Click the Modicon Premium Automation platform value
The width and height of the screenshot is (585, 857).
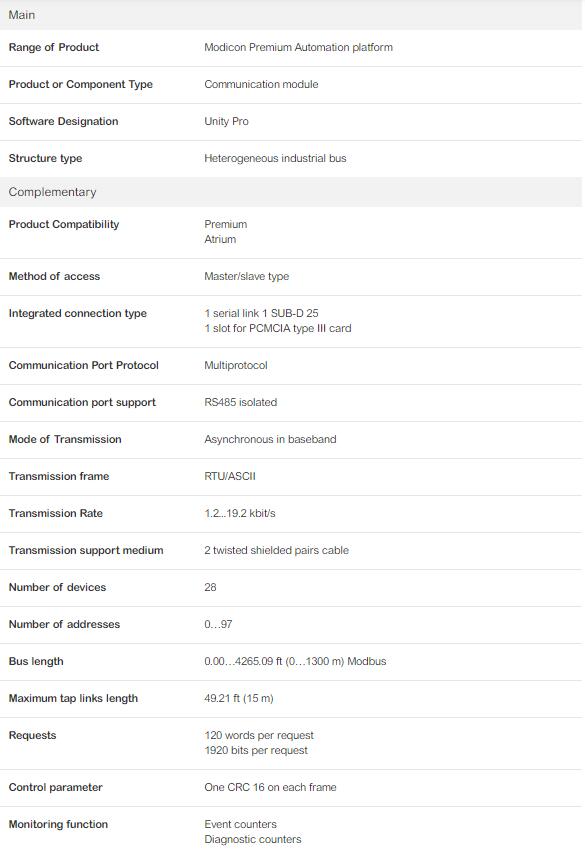[x=299, y=48]
